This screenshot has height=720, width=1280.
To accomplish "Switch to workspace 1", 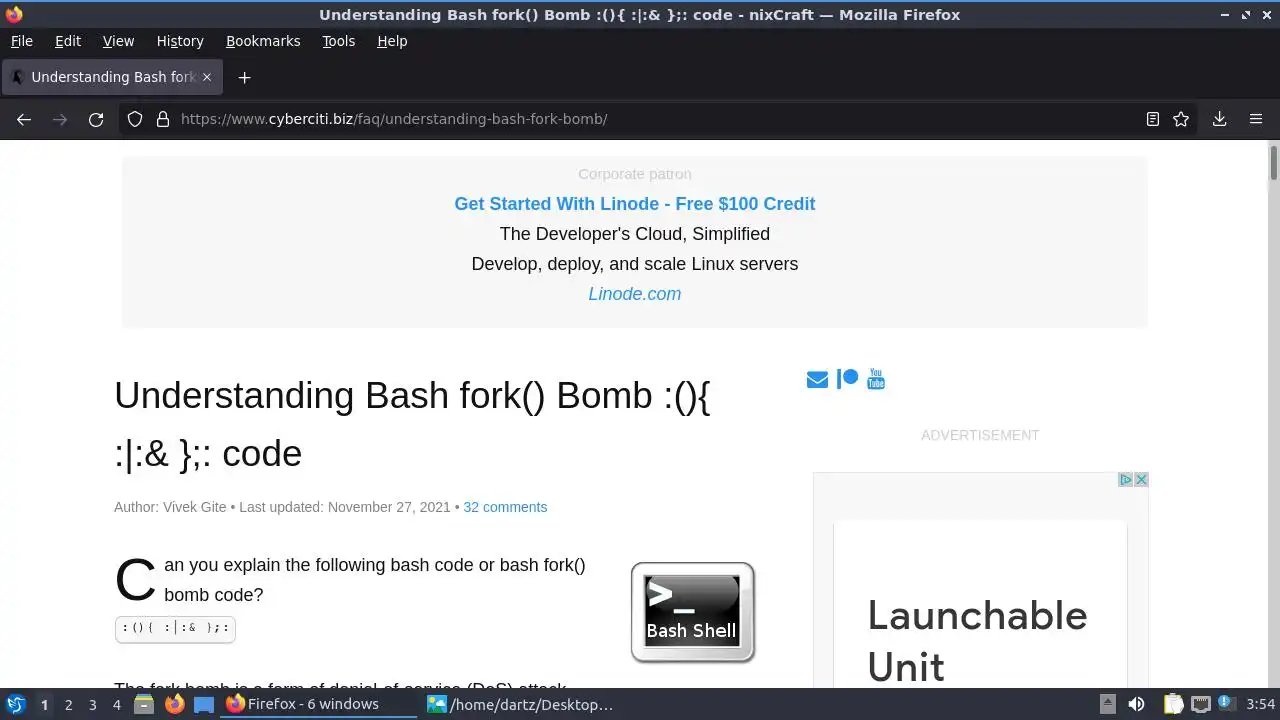I will click(44, 705).
